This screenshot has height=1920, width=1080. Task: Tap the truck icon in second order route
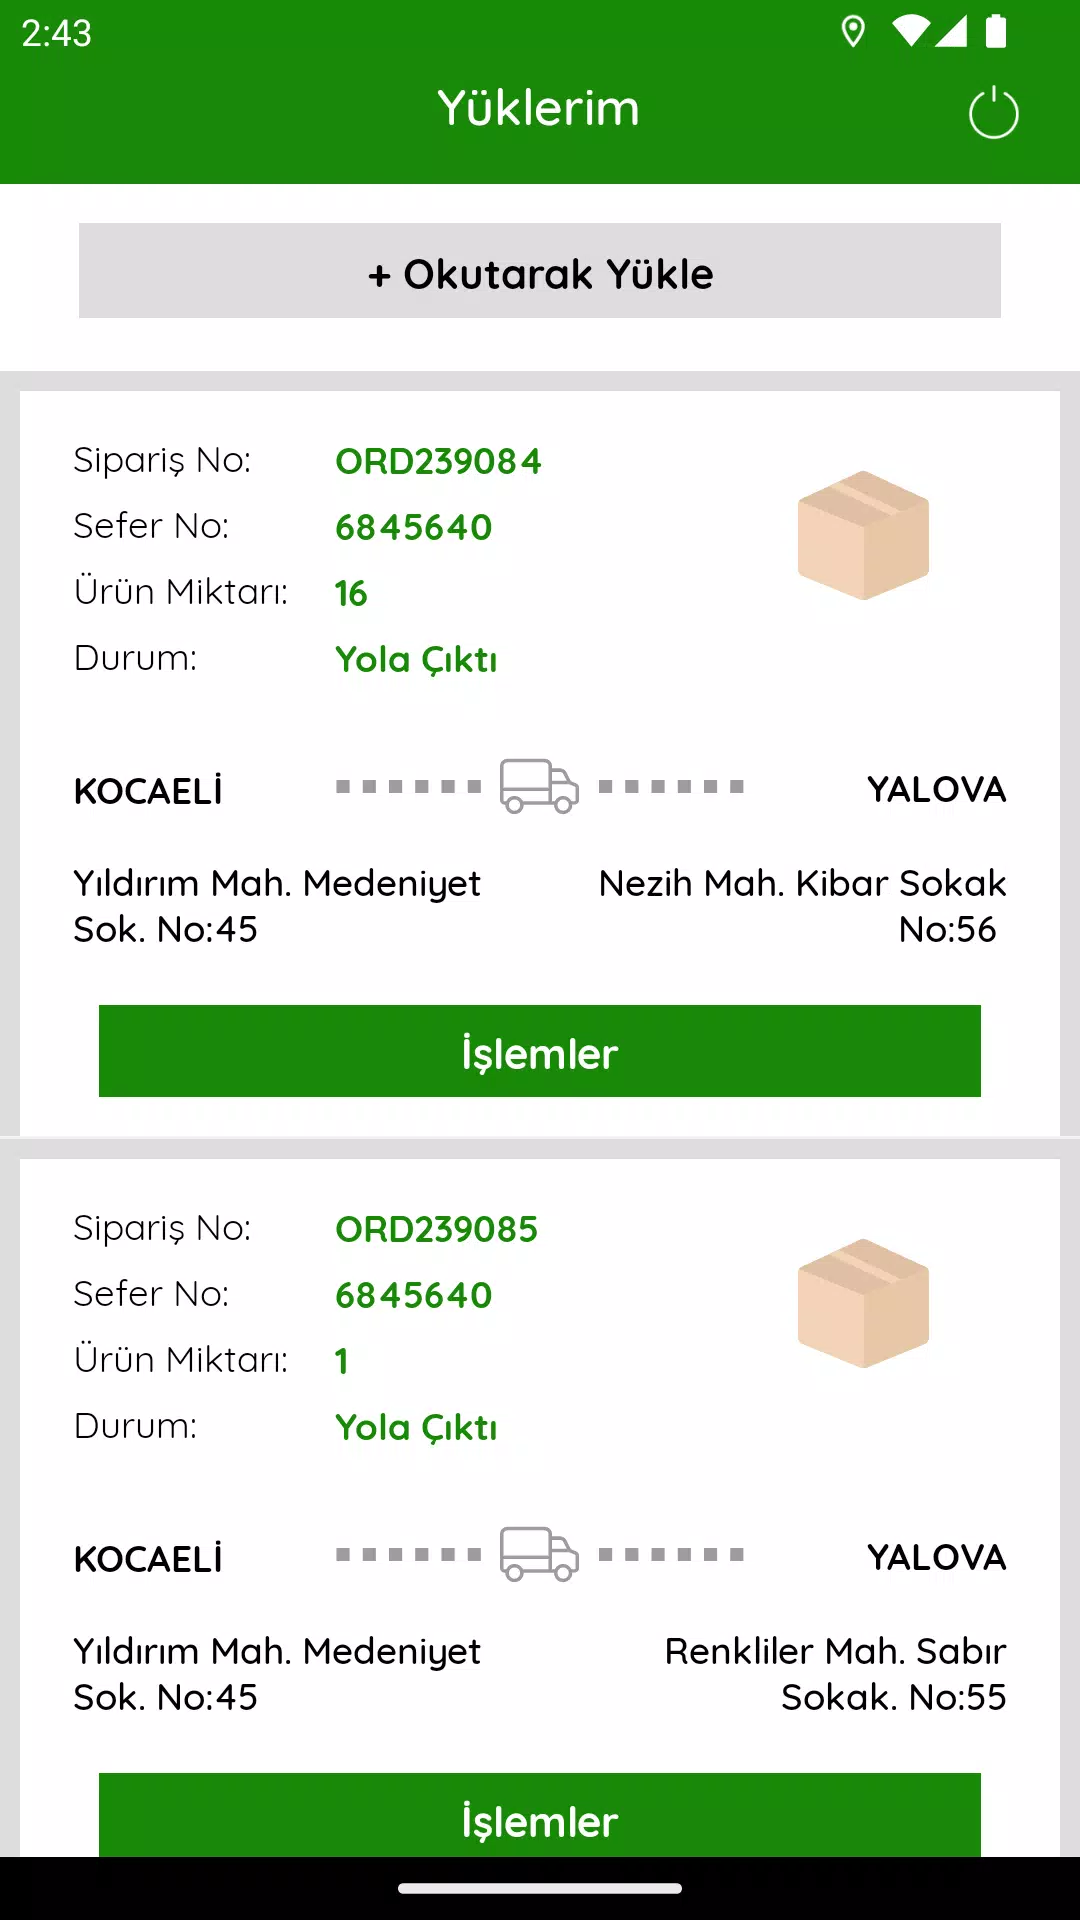click(539, 1554)
